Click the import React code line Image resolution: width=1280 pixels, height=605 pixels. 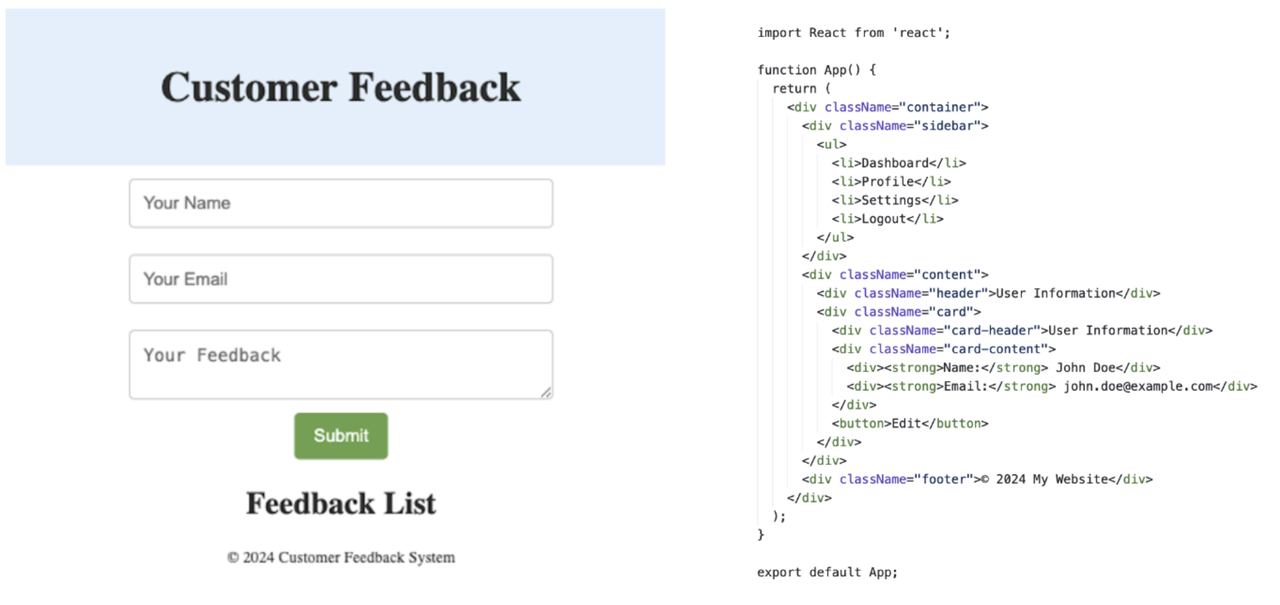coord(853,33)
